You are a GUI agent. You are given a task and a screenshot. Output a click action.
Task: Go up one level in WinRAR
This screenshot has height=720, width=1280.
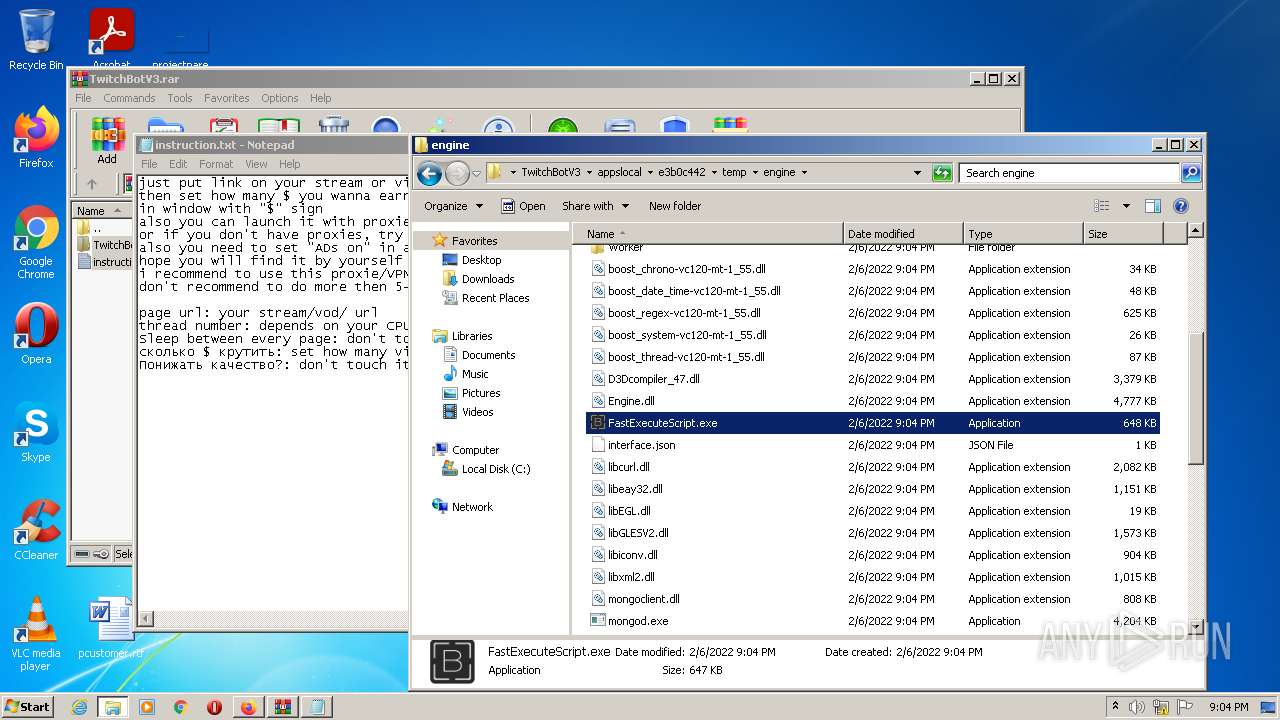coord(92,184)
